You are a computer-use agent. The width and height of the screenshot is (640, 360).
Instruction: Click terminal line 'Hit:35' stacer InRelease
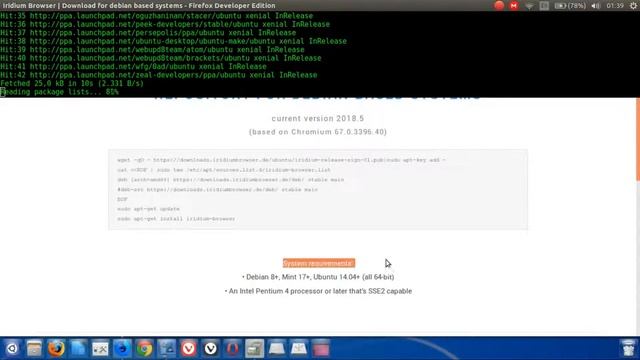click(x=156, y=16)
